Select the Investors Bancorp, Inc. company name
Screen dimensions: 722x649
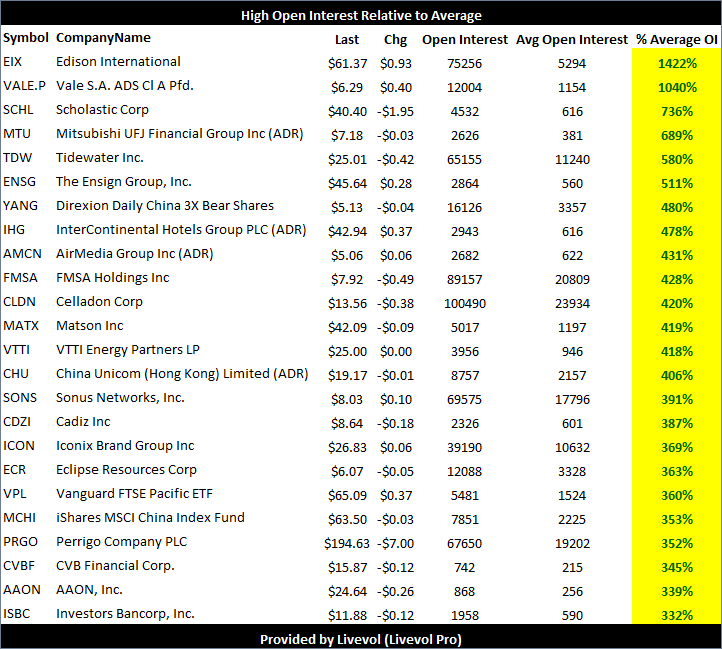point(125,613)
